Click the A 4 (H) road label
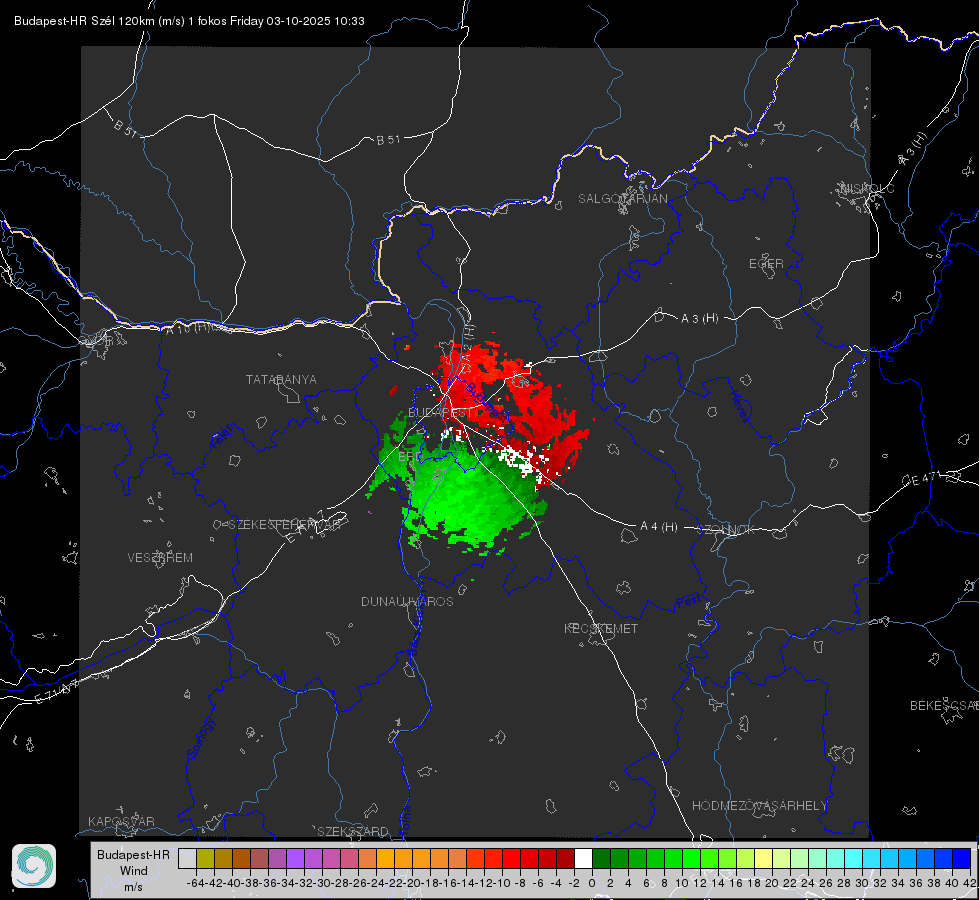 click(659, 527)
